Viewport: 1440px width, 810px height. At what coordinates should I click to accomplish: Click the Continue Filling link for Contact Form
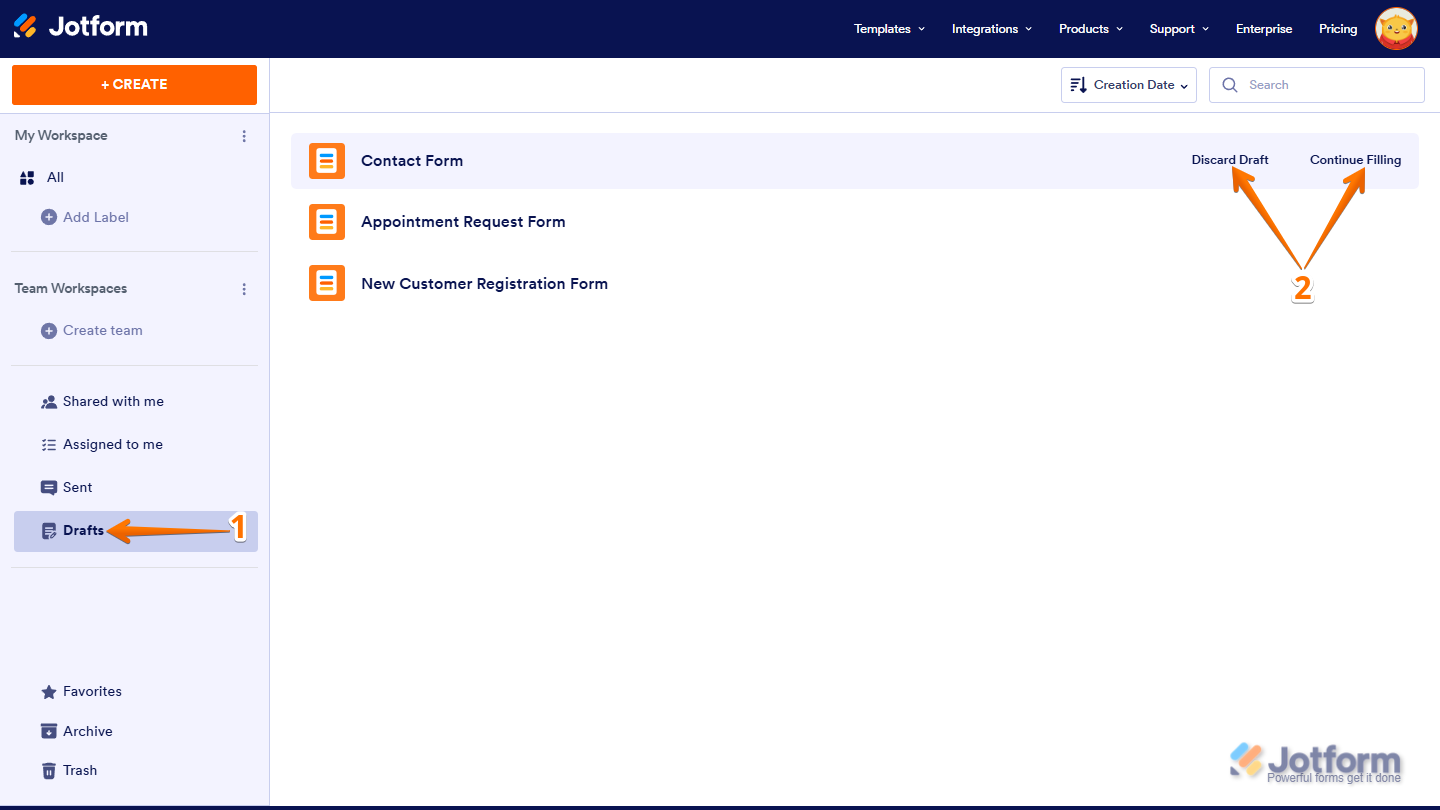[1355, 159]
